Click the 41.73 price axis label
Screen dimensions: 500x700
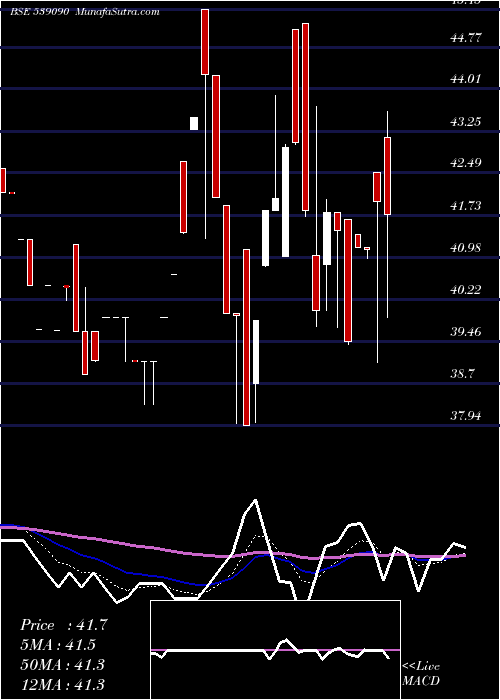466,206
